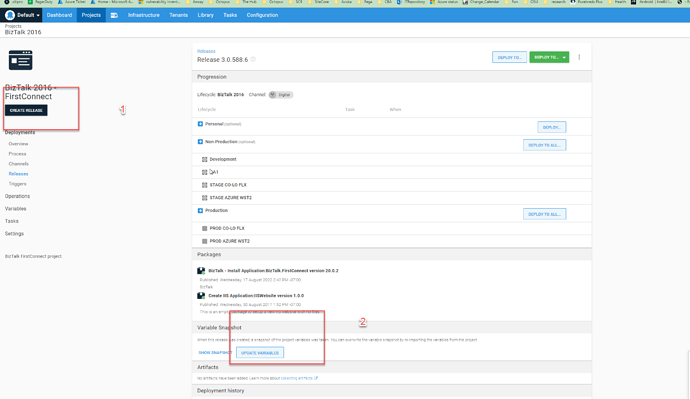Click the BizTalk Install Application package icon
This screenshot has height=399, width=690.
coord(201,271)
